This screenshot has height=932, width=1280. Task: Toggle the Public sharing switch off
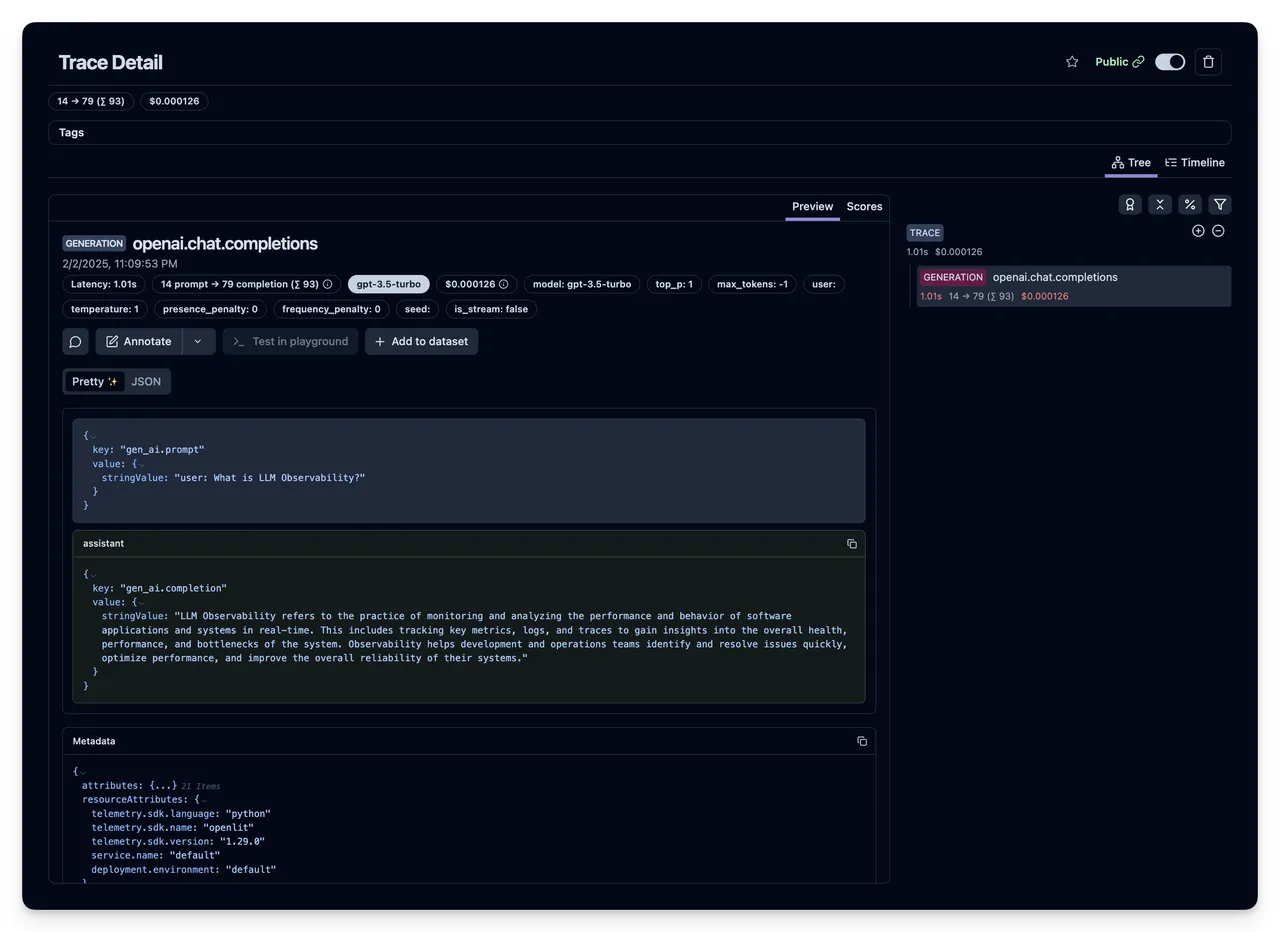click(1170, 62)
